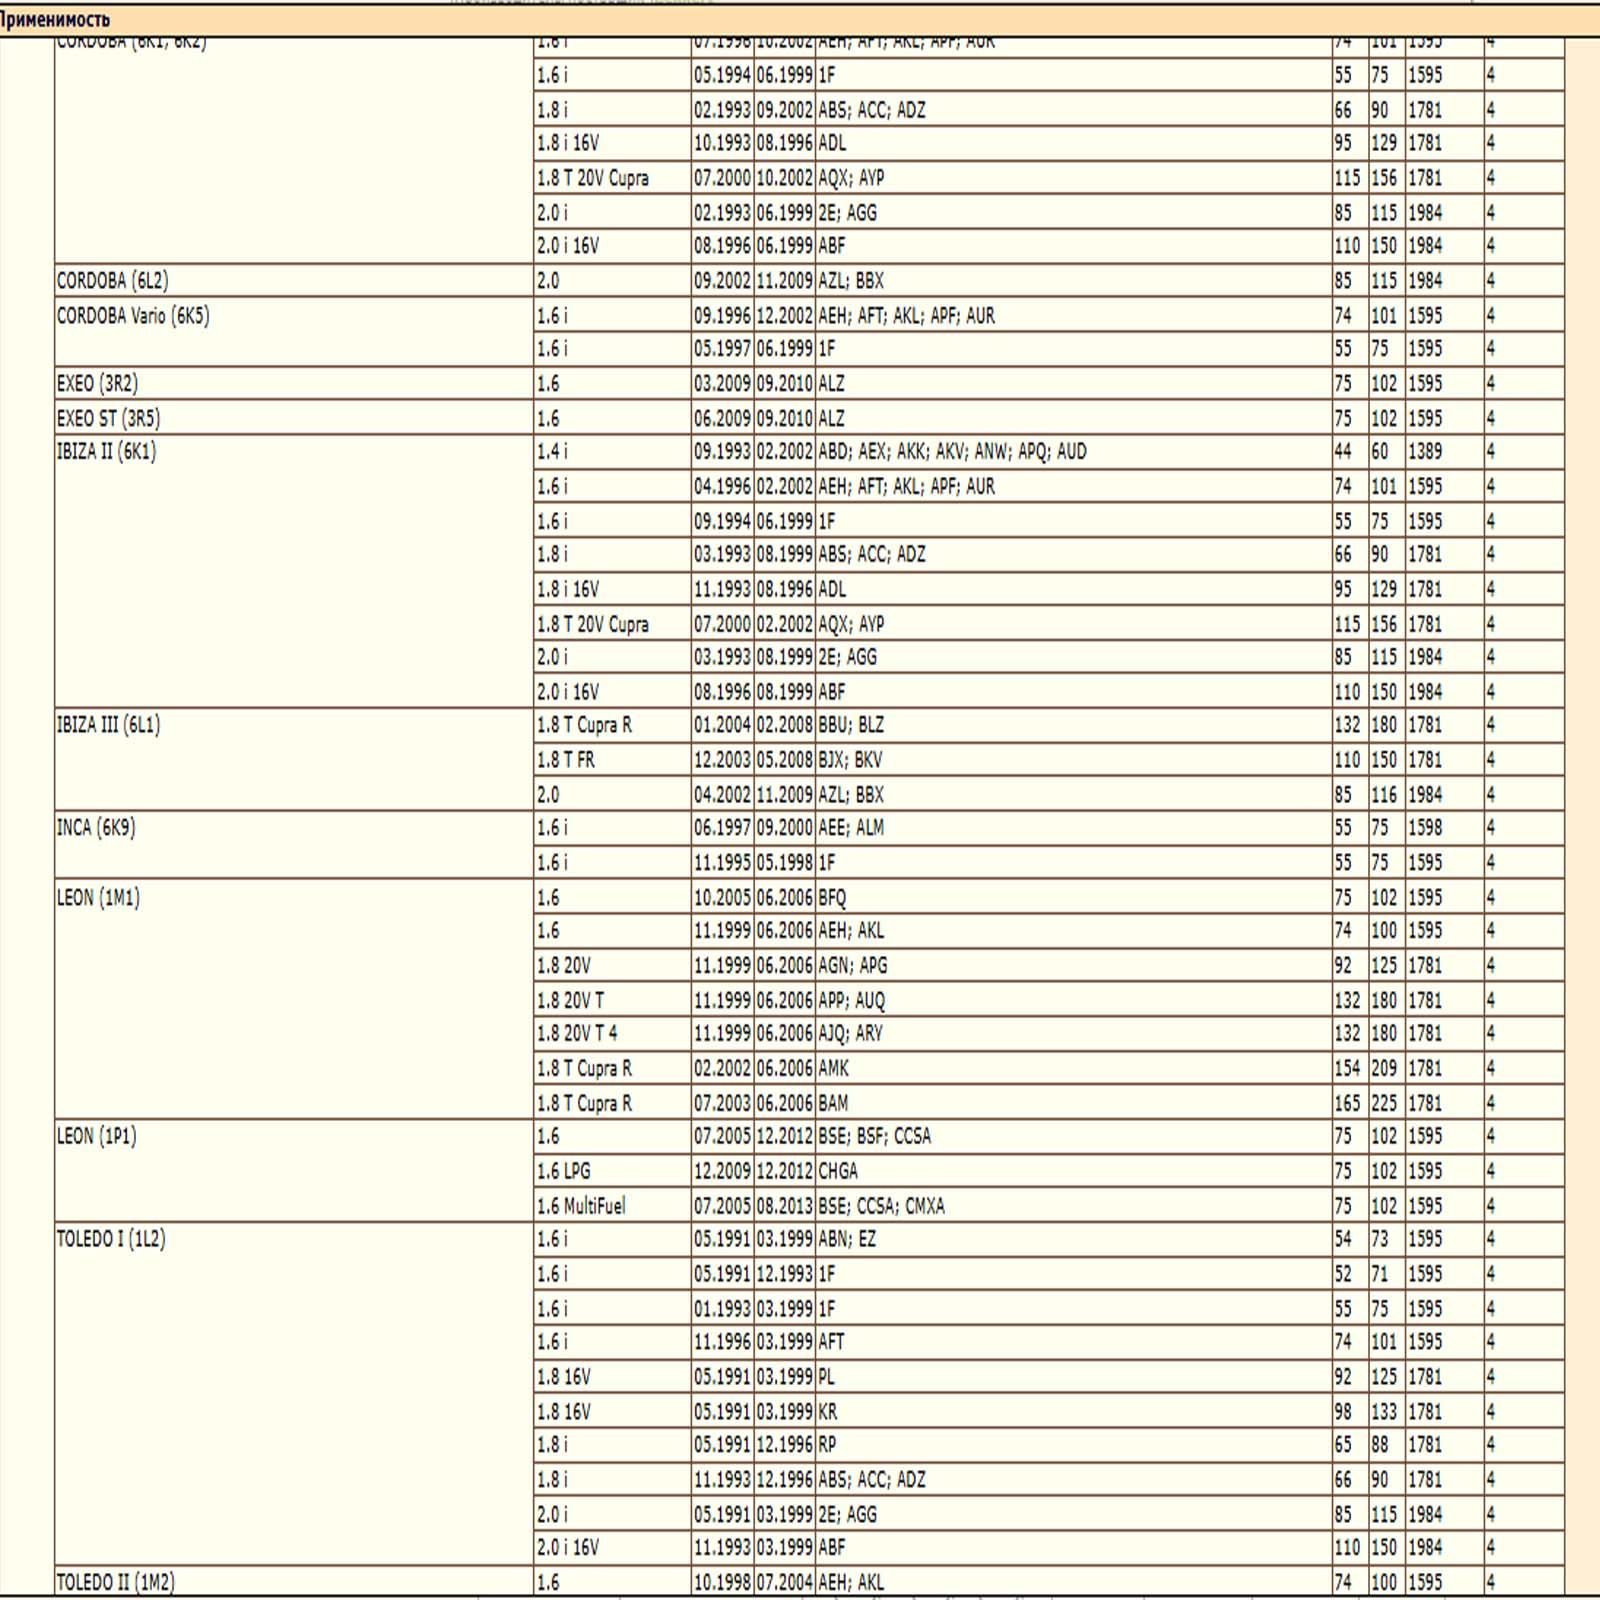This screenshot has height=1600, width=1600.
Task: Select the BFQ engine code cell
Action: tap(832, 898)
